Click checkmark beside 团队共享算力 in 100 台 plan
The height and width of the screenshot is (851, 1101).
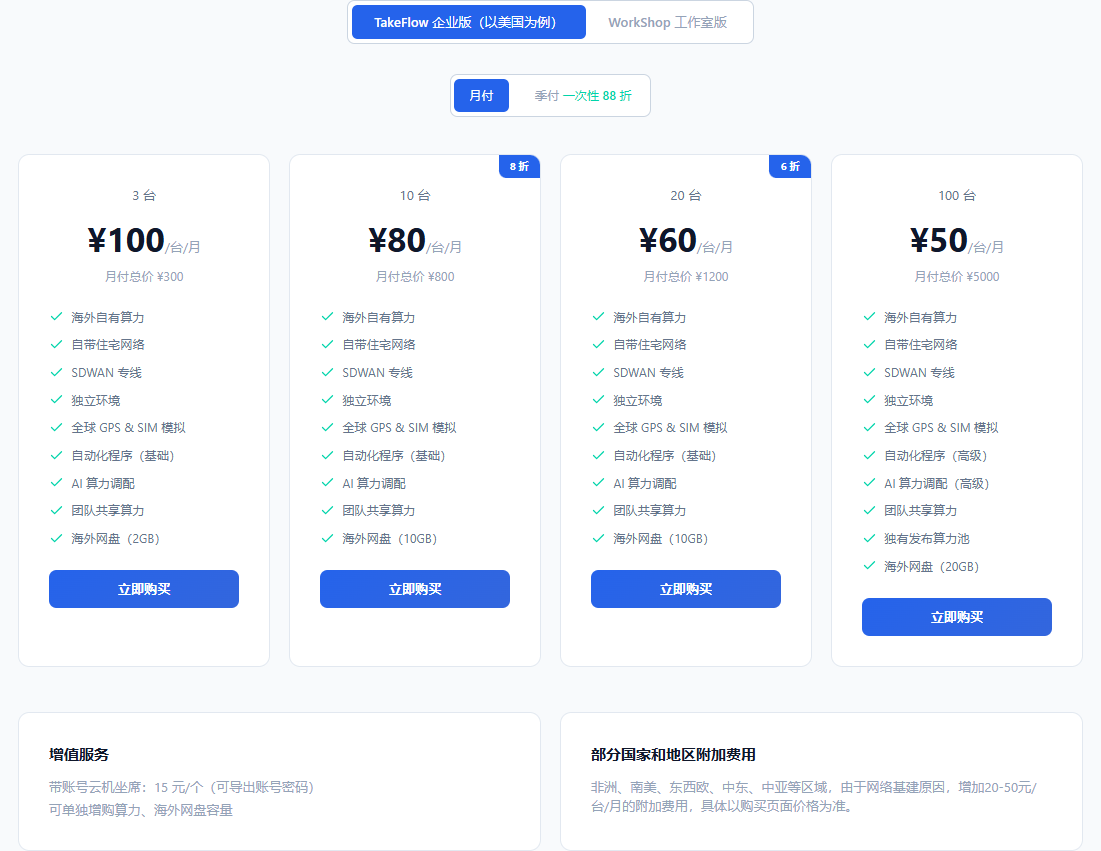869,510
